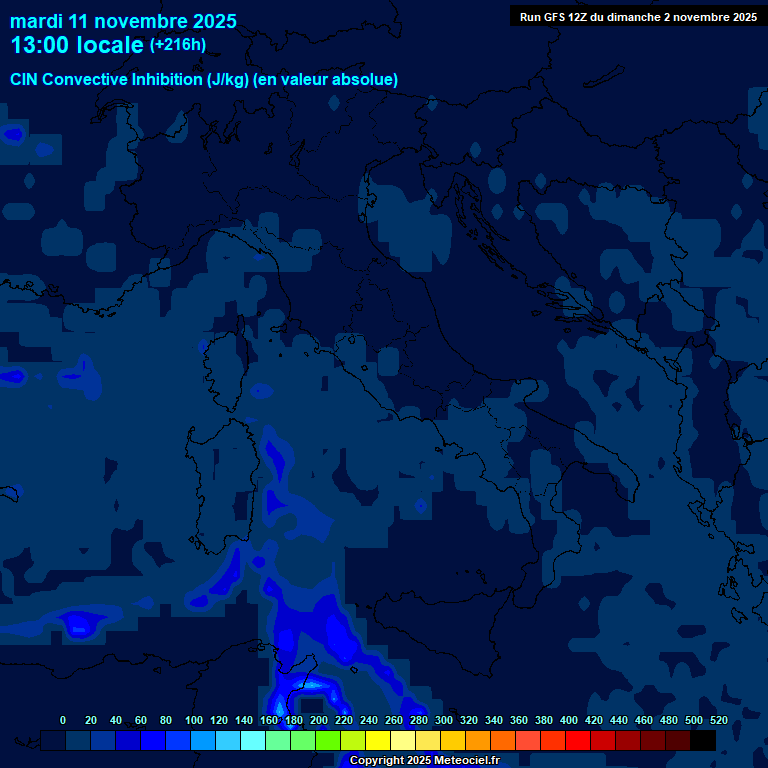Click the pale yellow swatch near label 260
Screen dimensions: 768x768
tap(403, 740)
